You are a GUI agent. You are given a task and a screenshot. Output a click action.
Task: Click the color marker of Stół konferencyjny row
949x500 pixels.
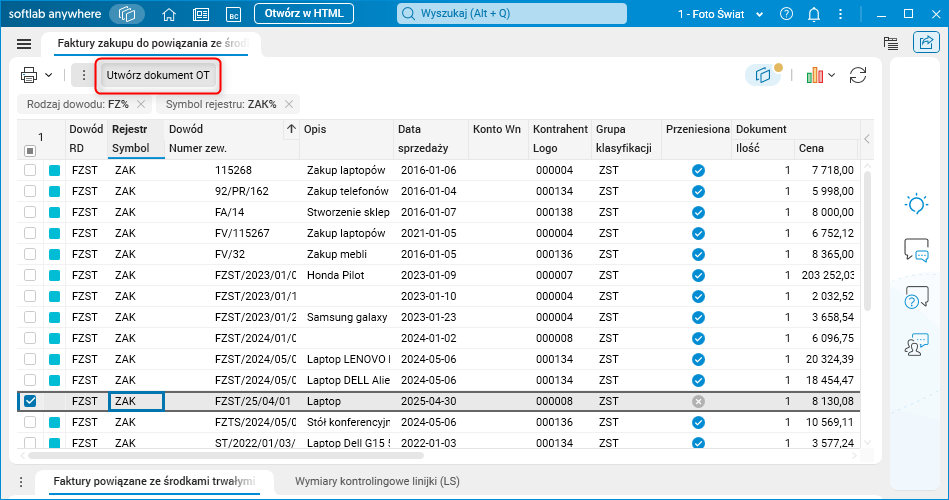click(54, 423)
